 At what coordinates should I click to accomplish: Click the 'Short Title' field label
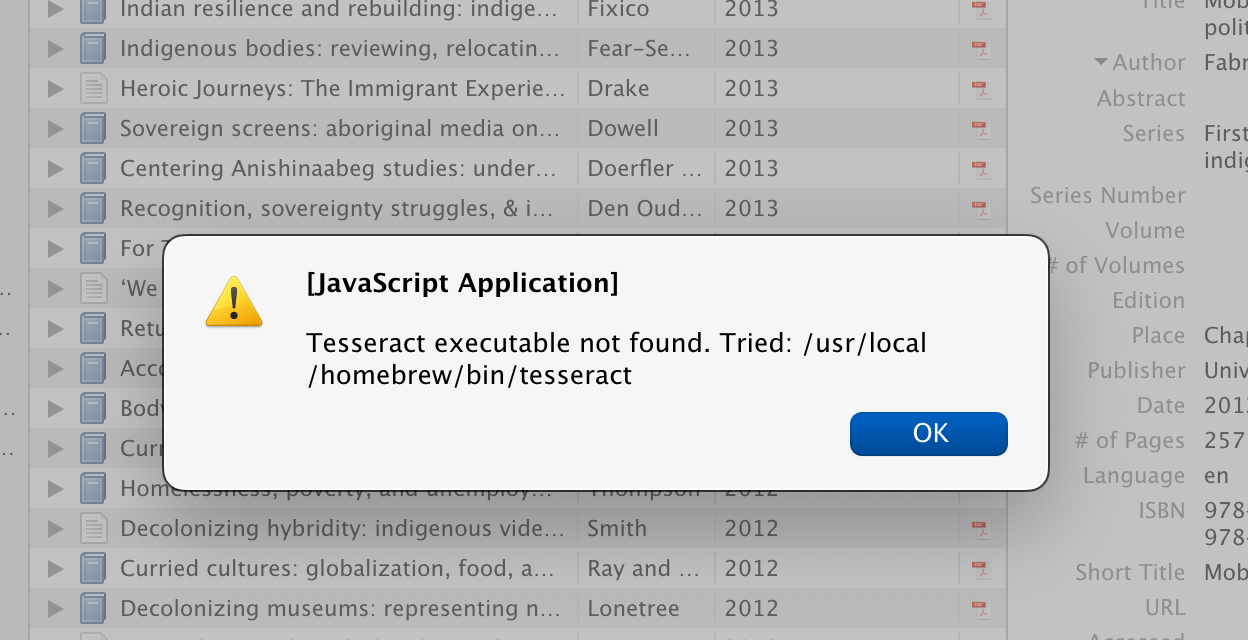(x=1130, y=572)
